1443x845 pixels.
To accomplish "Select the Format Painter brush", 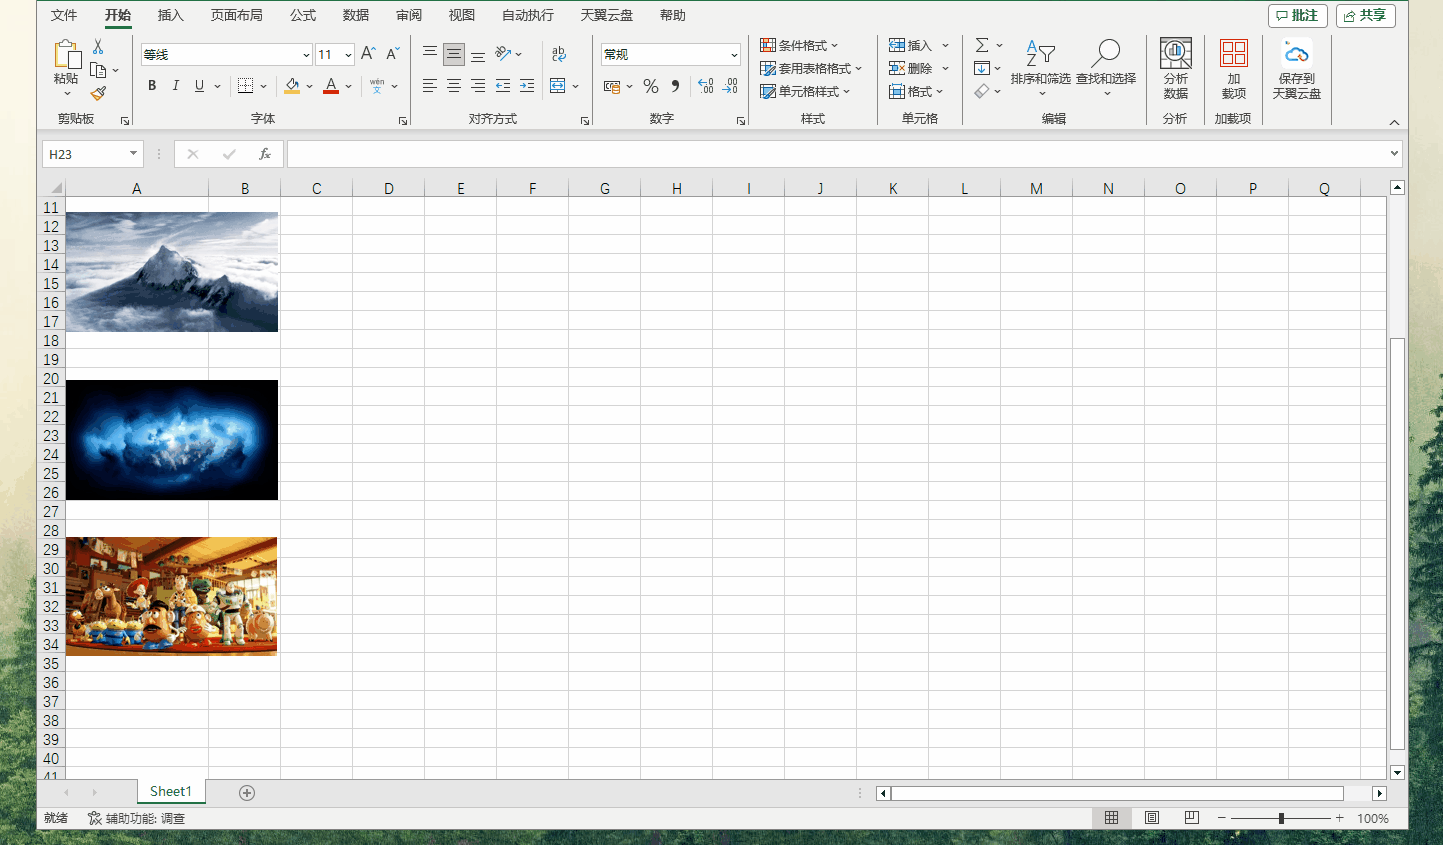I will point(98,93).
